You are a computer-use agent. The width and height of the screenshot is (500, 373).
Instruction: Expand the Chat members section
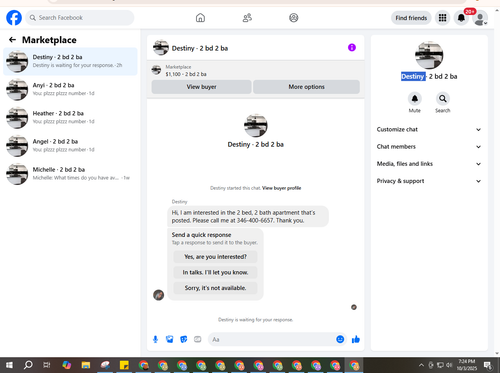pyautogui.click(x=429, y=147)
